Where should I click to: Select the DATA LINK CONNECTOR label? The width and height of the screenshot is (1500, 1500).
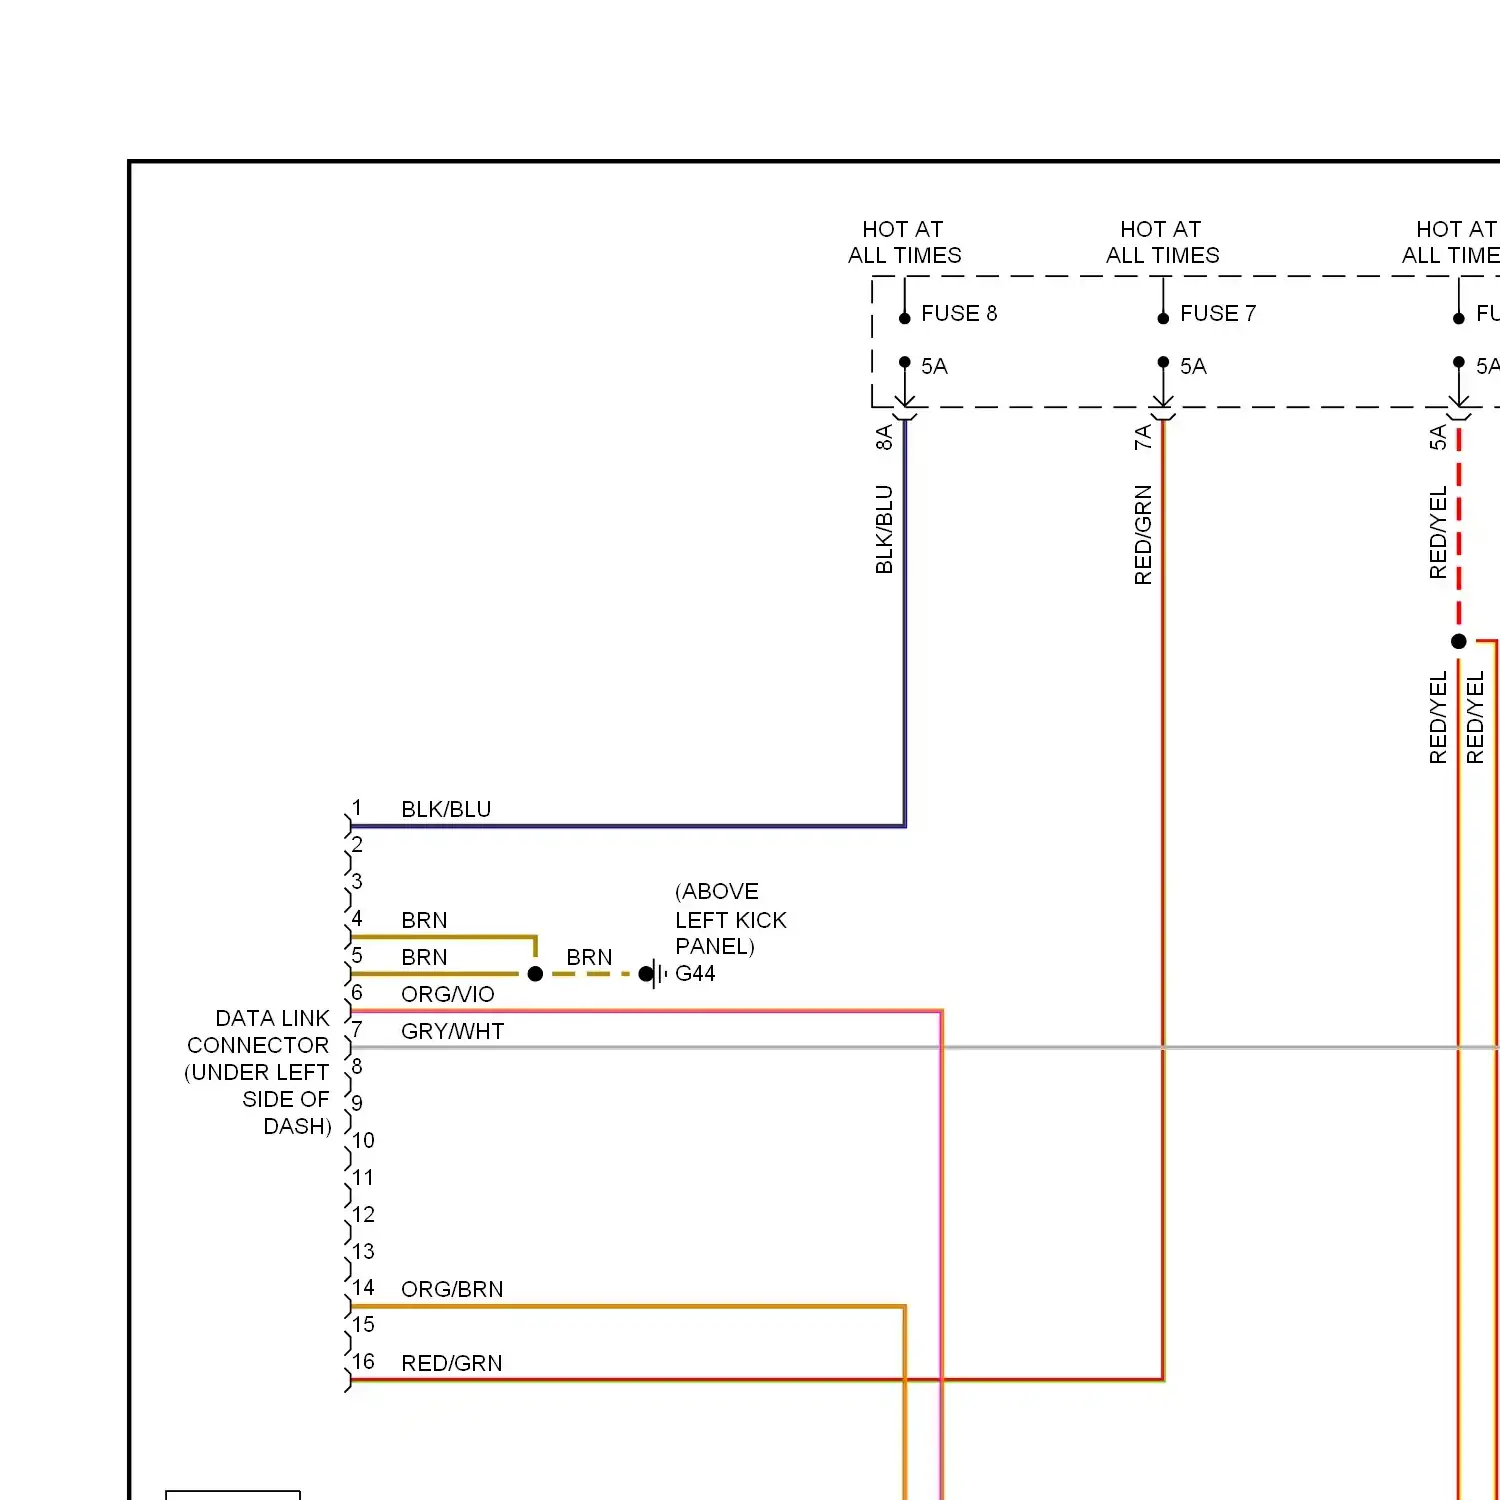point(258,1072)
